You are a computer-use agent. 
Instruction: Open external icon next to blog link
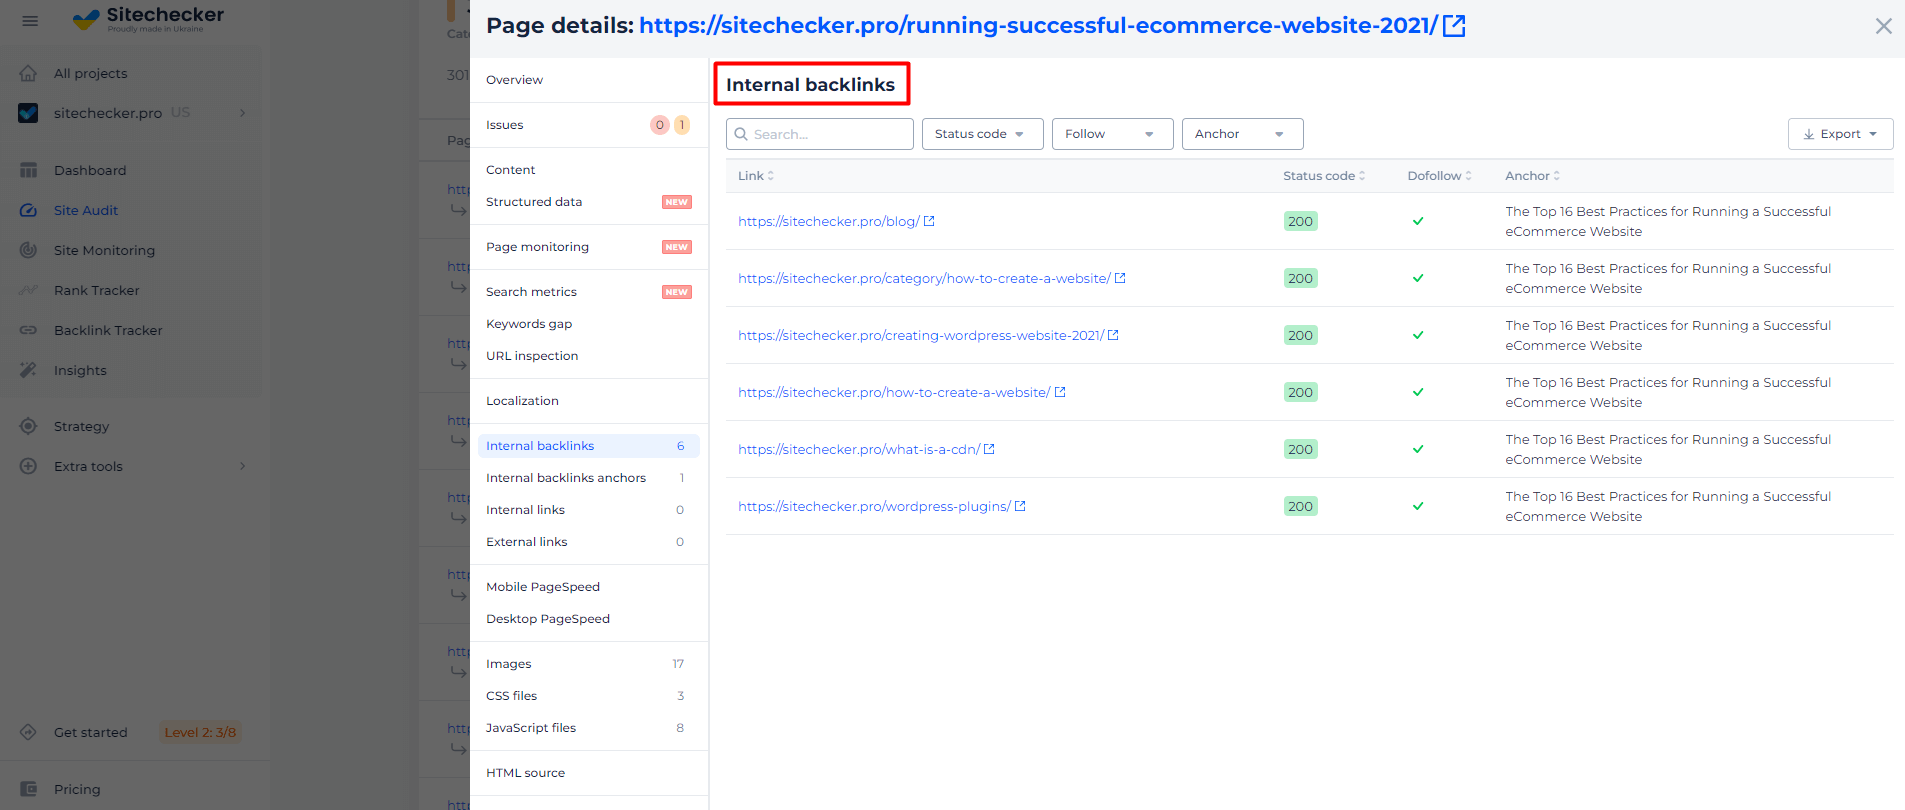point(929,221)
